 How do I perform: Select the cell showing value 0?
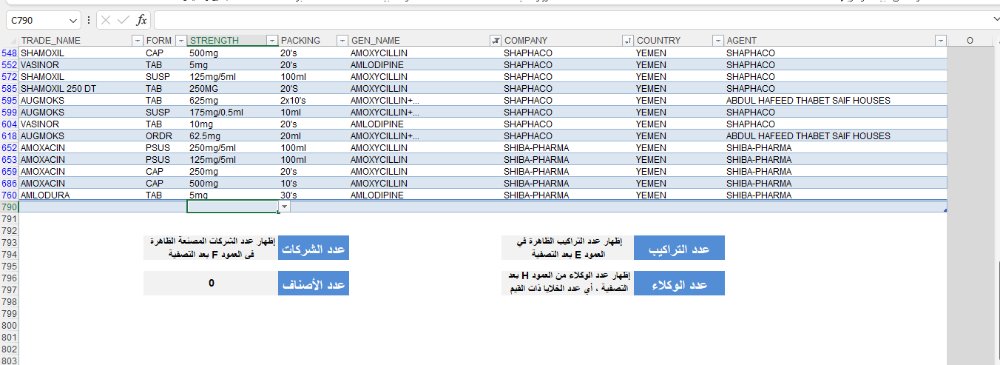(x=211, y=283)
